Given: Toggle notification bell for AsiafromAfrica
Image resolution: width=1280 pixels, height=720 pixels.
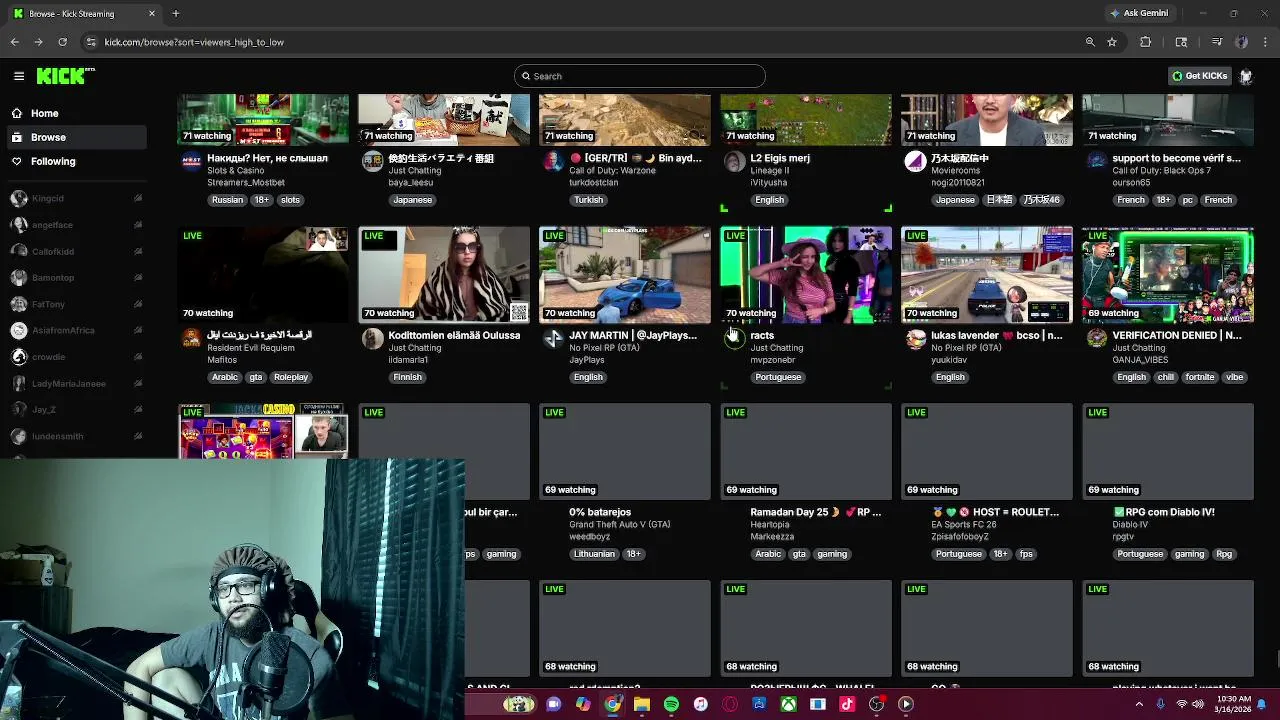Looking at the screenshot, I should coord(138,330).
